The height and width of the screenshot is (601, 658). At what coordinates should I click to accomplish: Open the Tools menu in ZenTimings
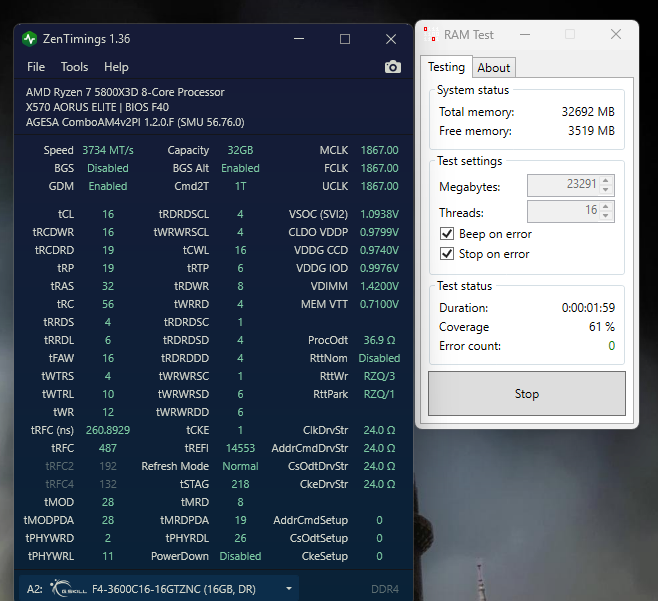pyautogui.click(x=74, y=67)
